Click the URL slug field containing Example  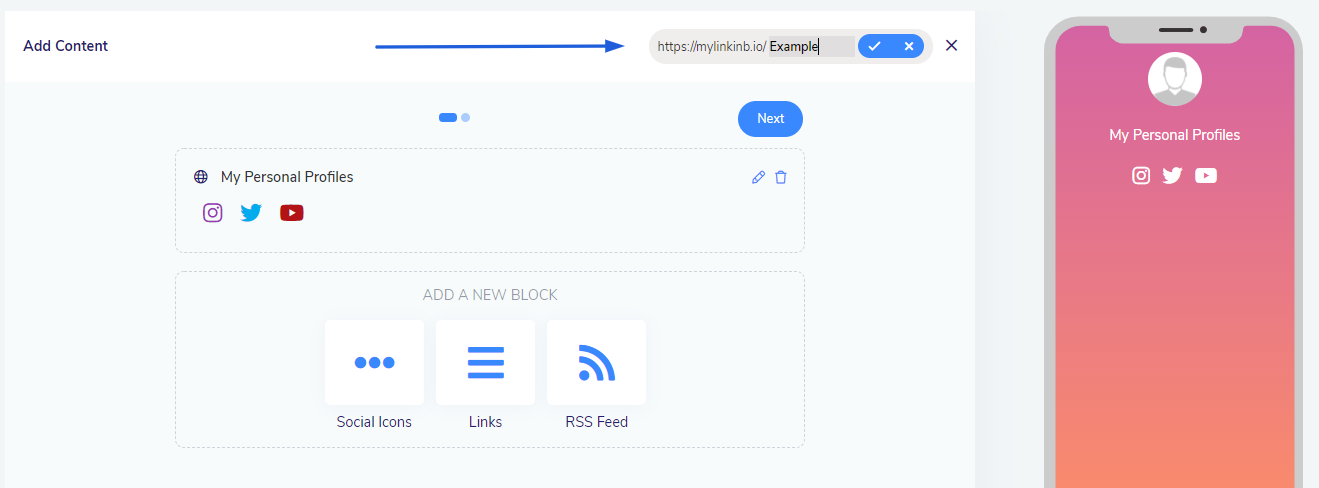(810, 46)
